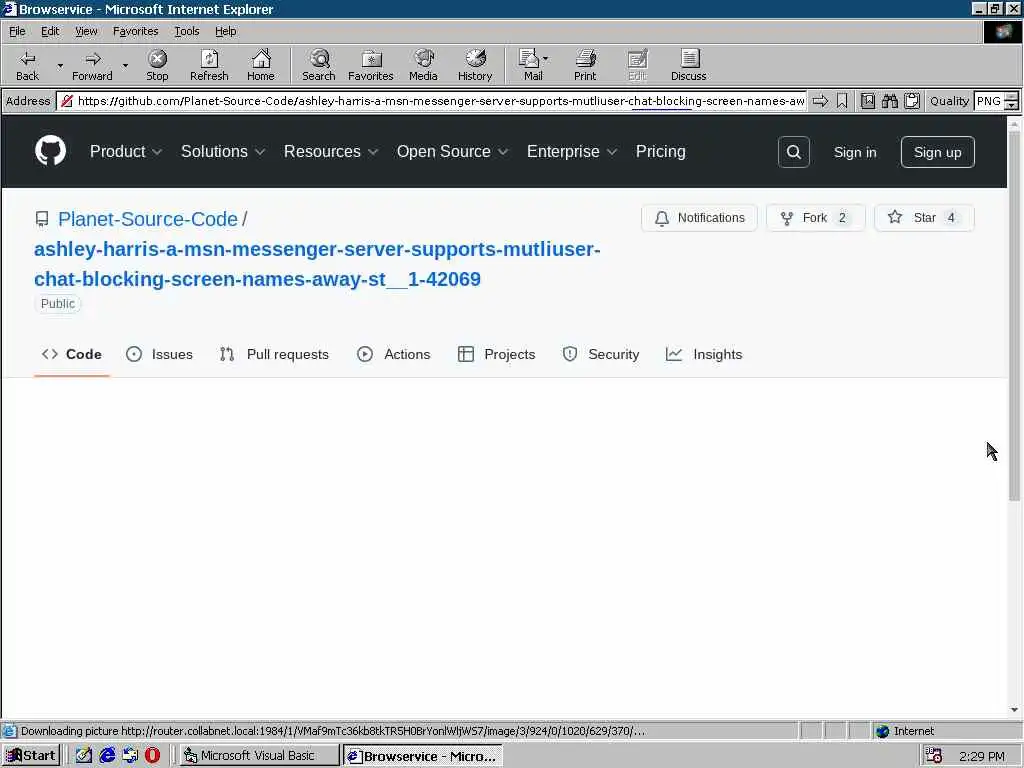Launch Opera from quick launch
The height and width of the screenshot is (768, 1024).
(x=152, y=756)
